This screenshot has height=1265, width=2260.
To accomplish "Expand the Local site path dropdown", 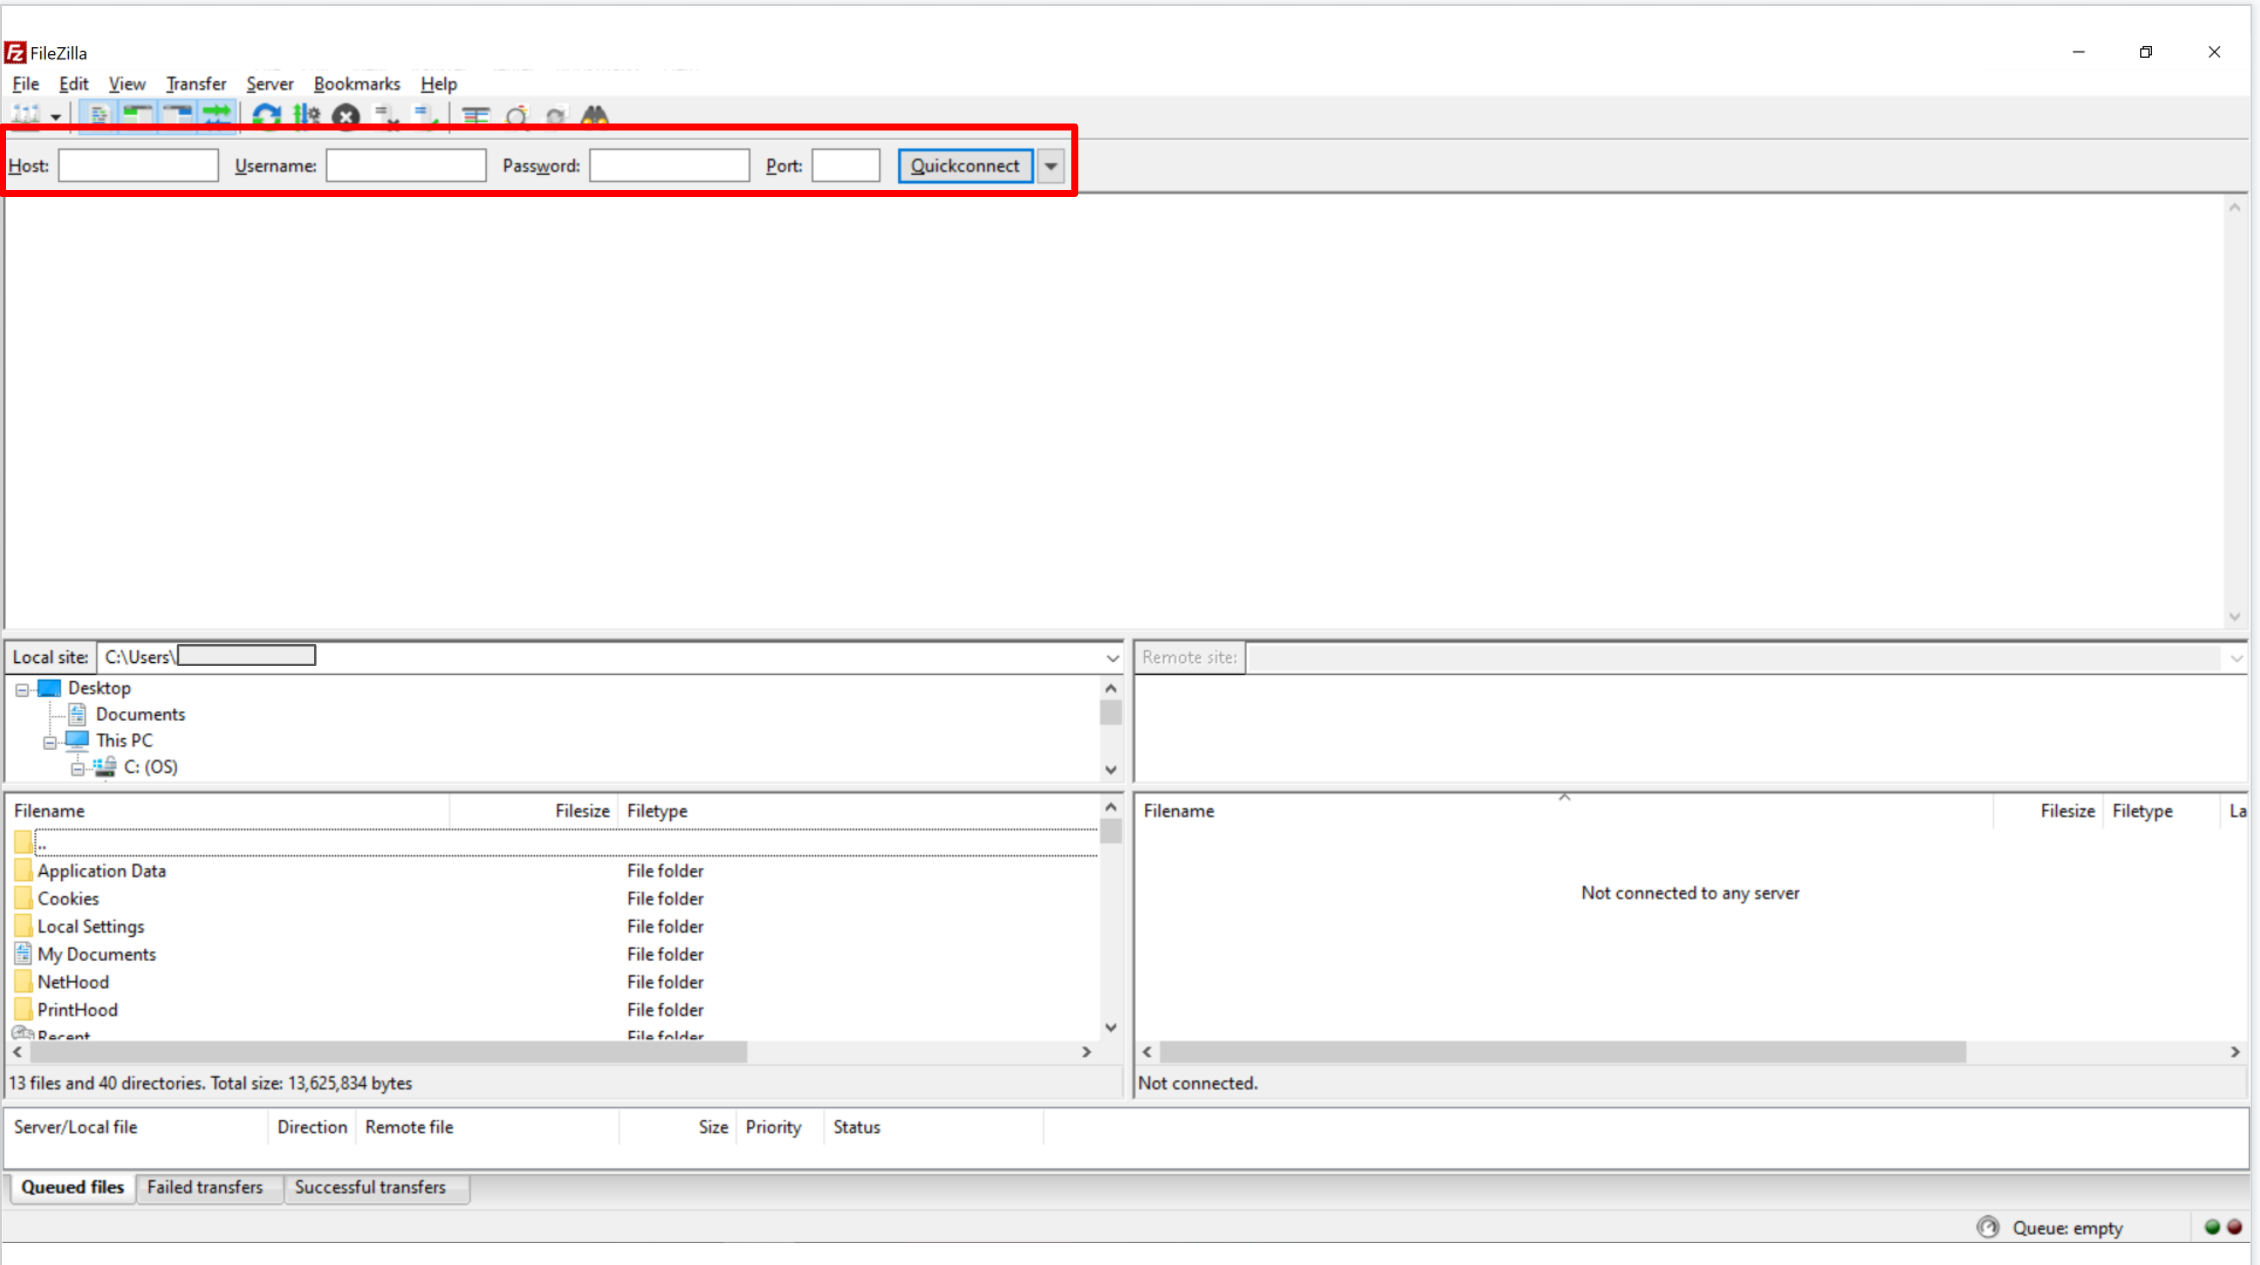I will 1112,657.
